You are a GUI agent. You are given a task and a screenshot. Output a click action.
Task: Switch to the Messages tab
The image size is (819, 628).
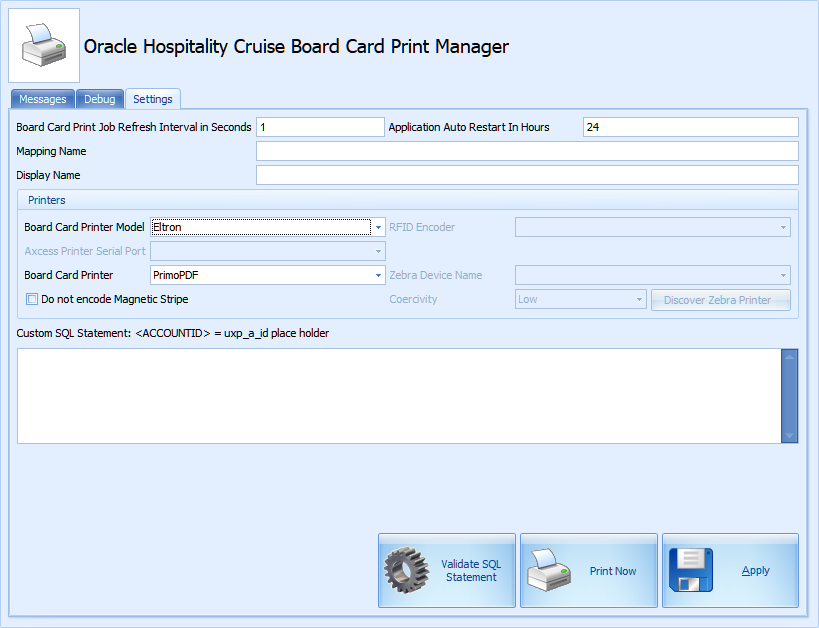(x=42, y=99)
